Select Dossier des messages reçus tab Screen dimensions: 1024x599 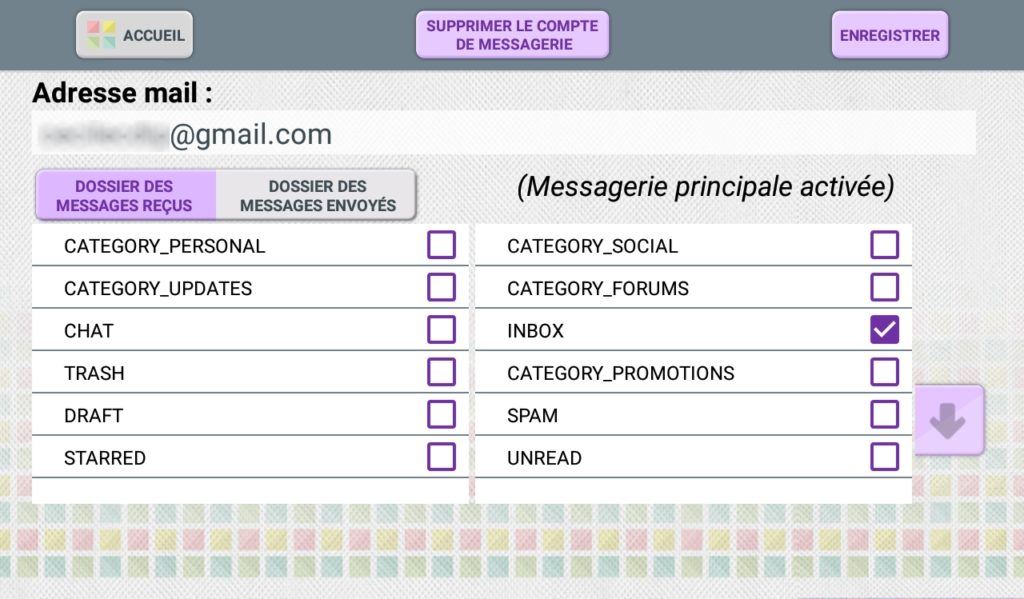click(125, 195)
